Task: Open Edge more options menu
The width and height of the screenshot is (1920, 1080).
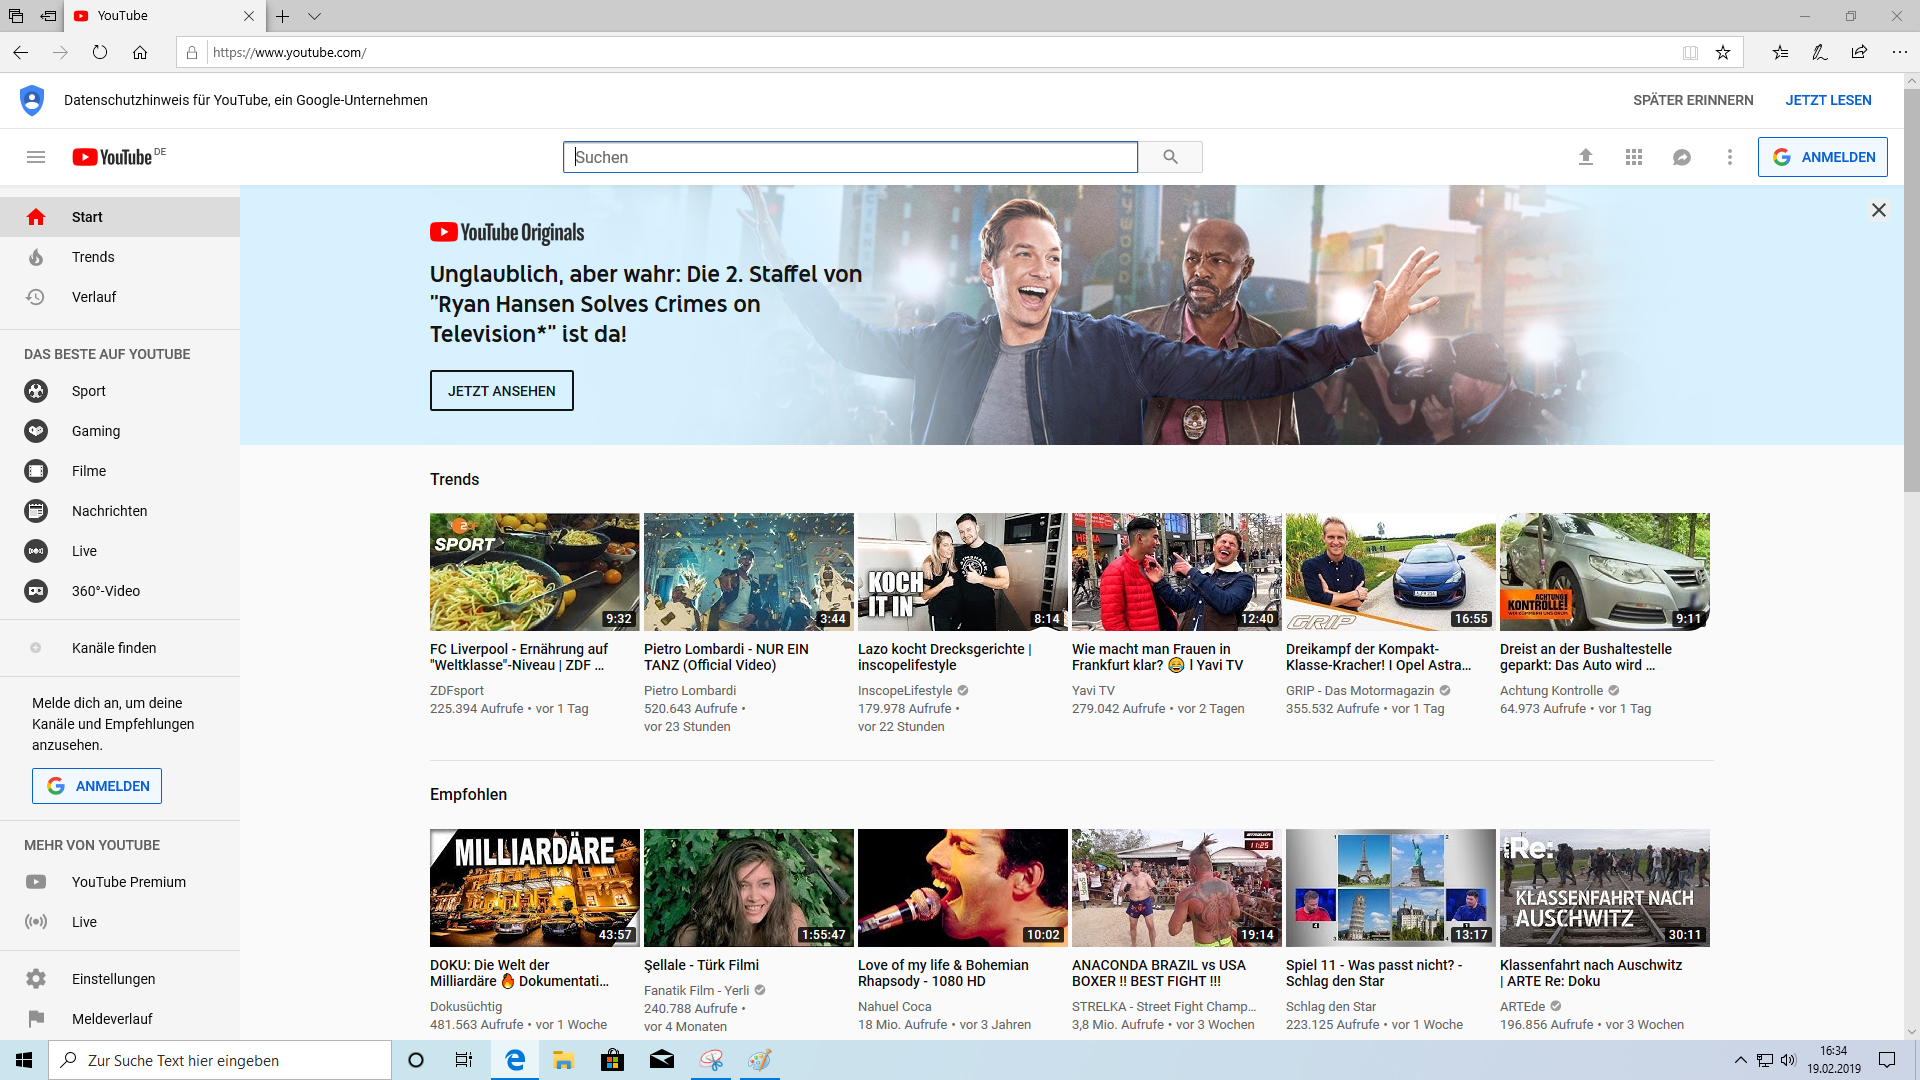Action: pyautogui.click(x=1900, y=52)
